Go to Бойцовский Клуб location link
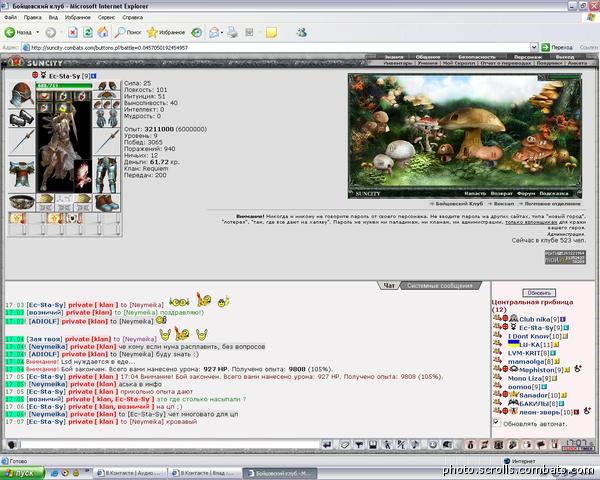The width and height of the screenshot is (600, 480). tap(459, 204)
